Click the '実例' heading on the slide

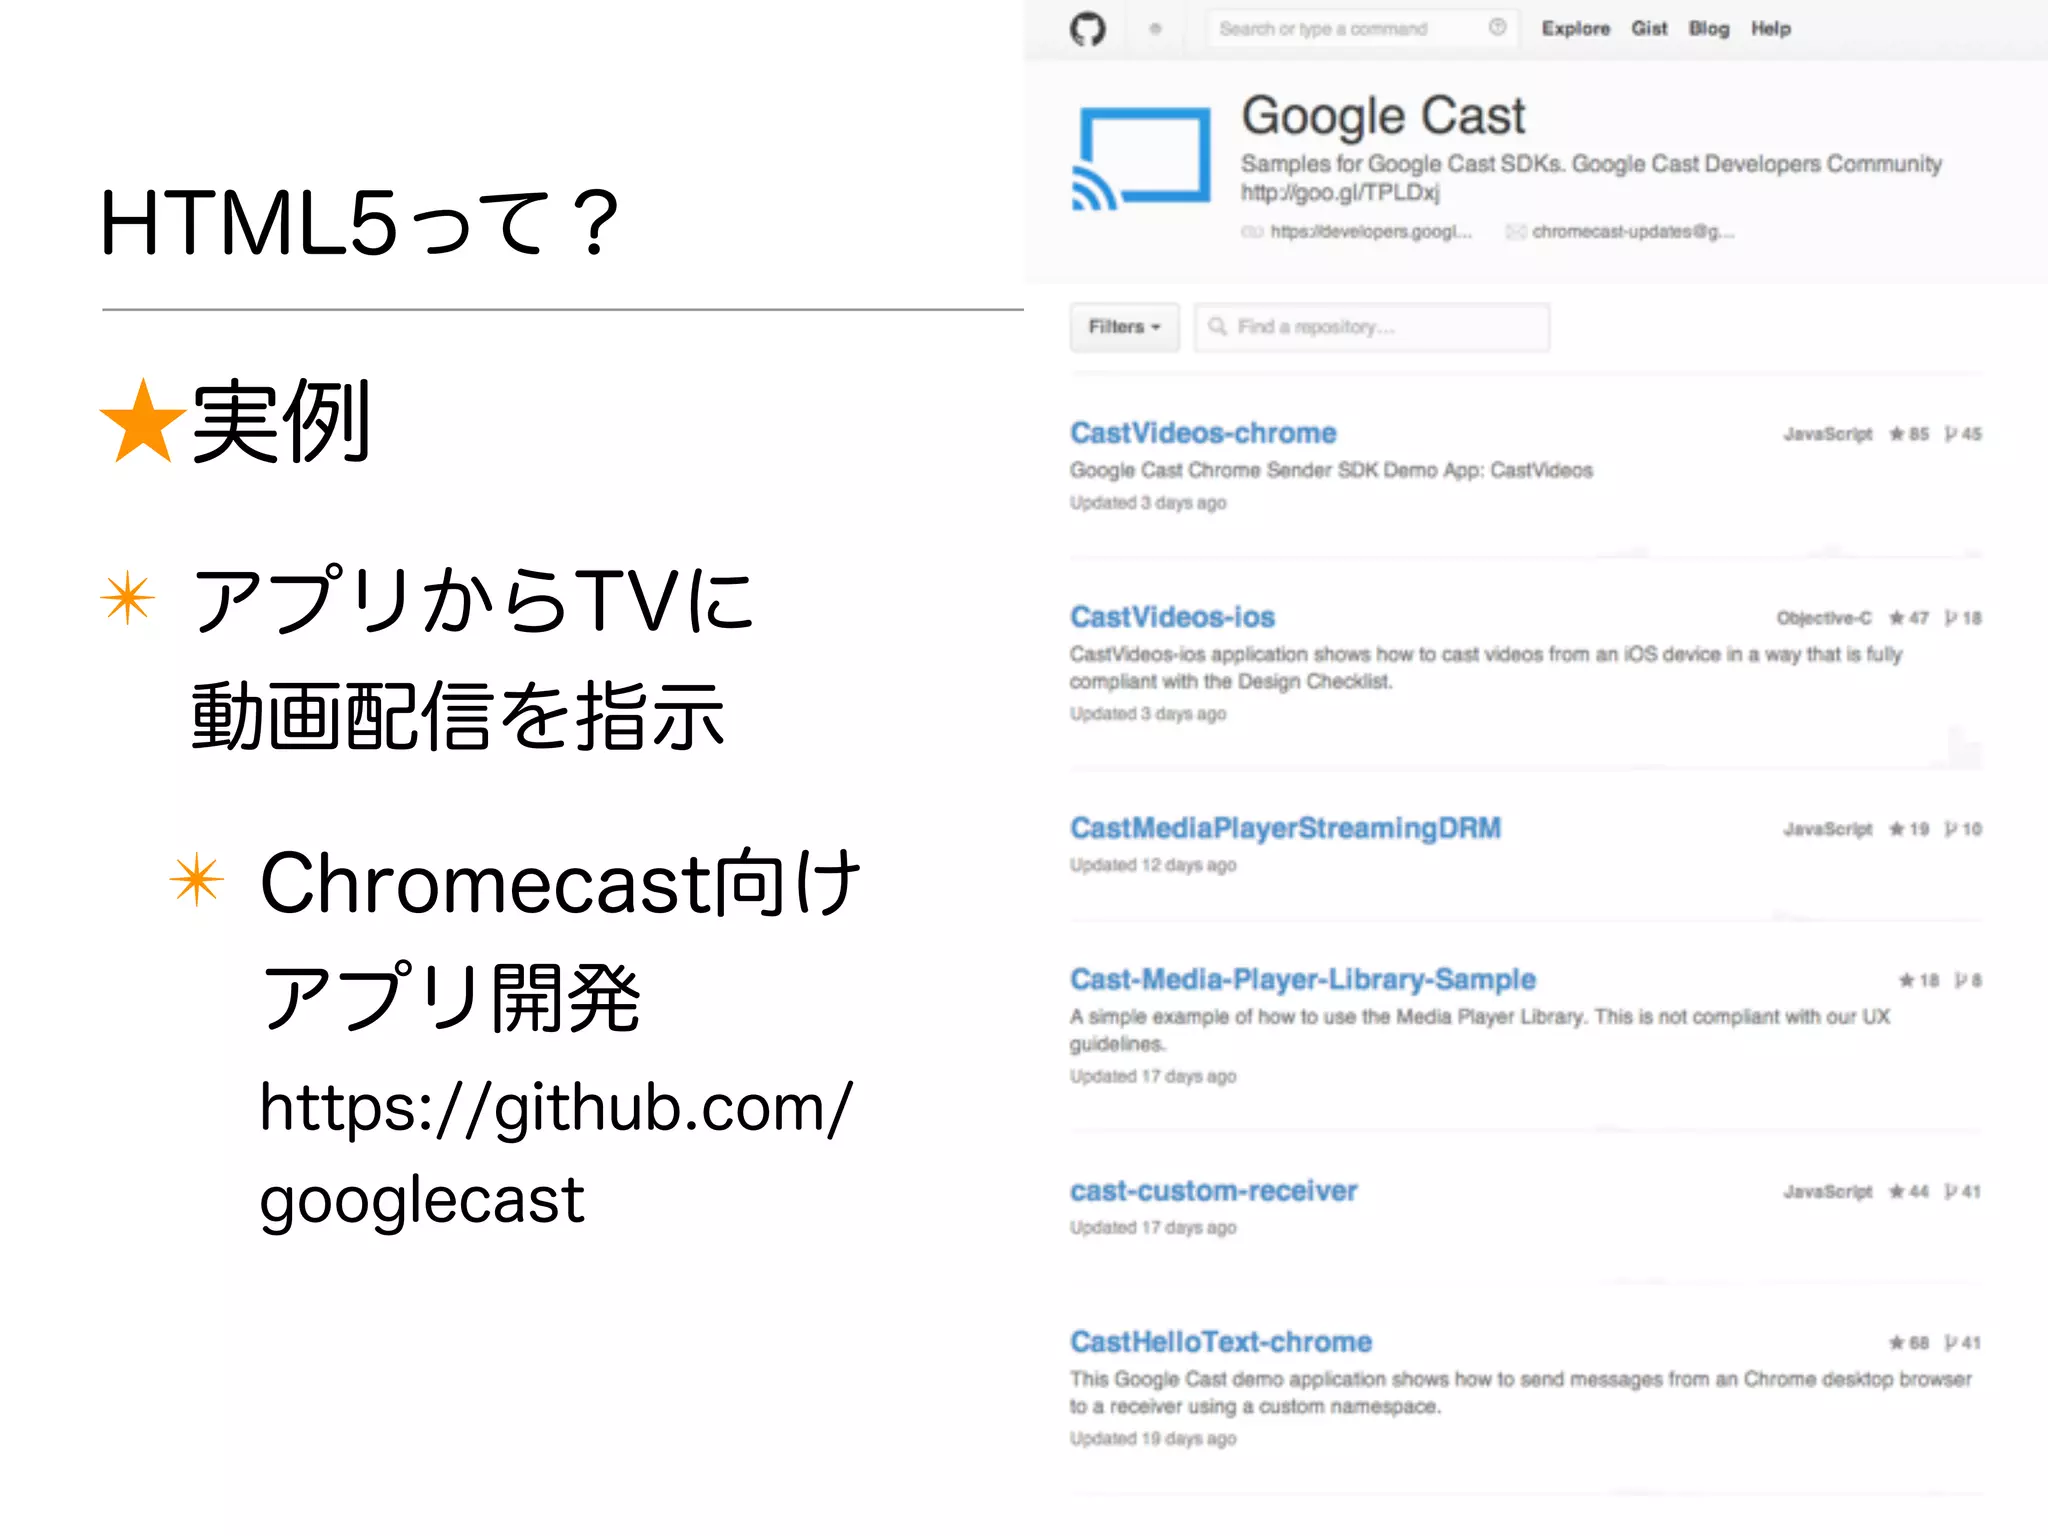(x=282, y=422)
